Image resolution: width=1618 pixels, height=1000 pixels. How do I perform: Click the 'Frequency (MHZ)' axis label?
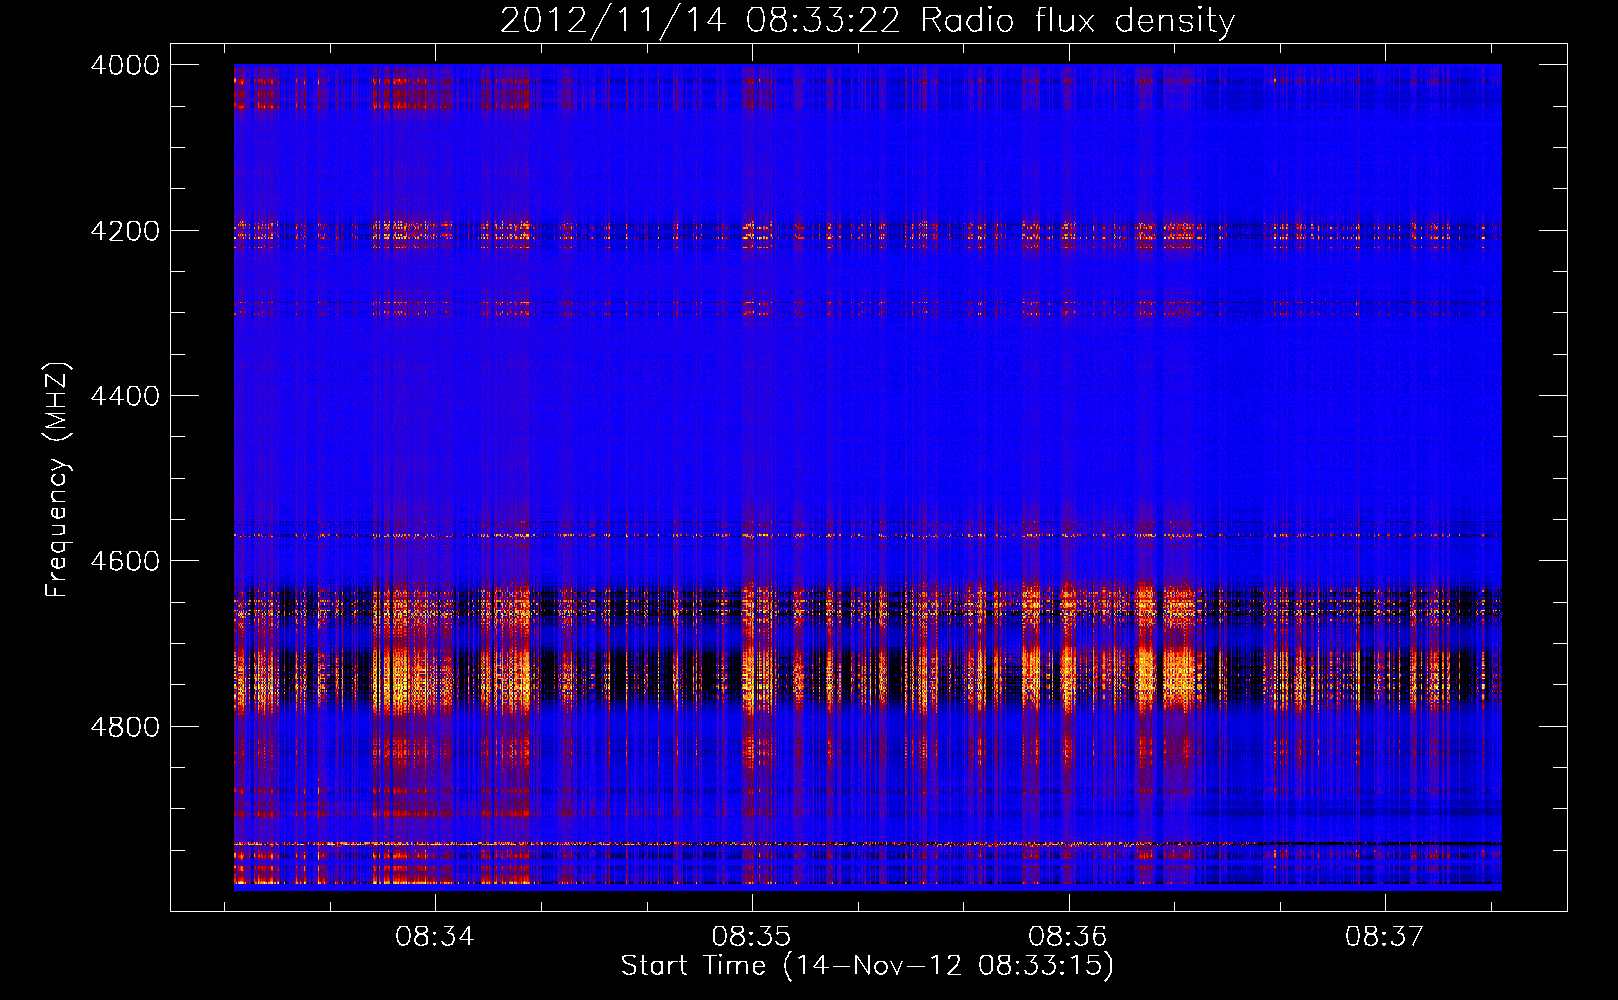click(x=58, y=480)
